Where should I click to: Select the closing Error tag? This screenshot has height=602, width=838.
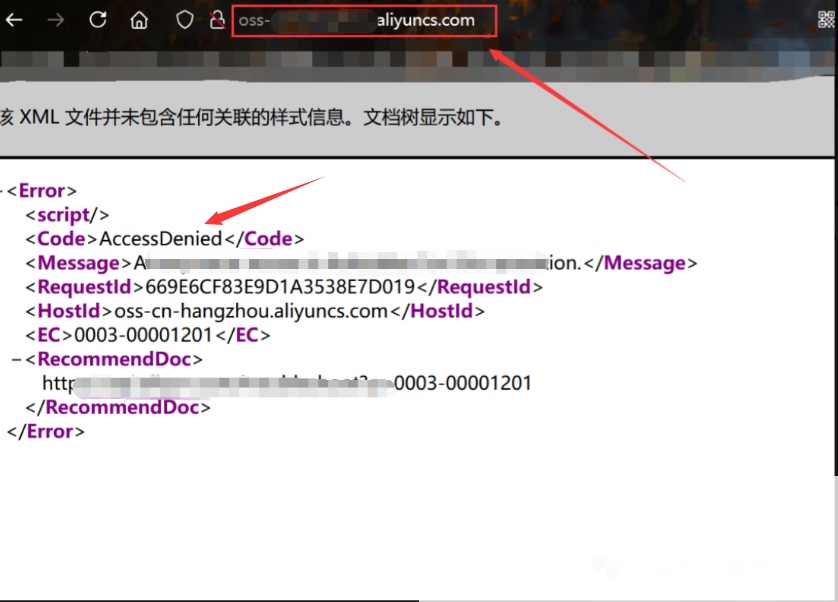tap(45, 431)
